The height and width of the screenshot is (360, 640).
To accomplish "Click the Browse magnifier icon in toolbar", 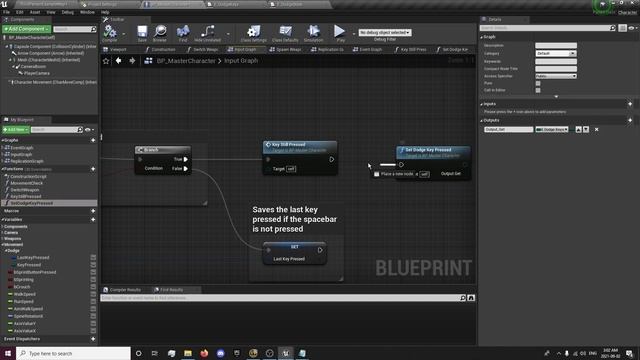I will click(x=160, y=32).
